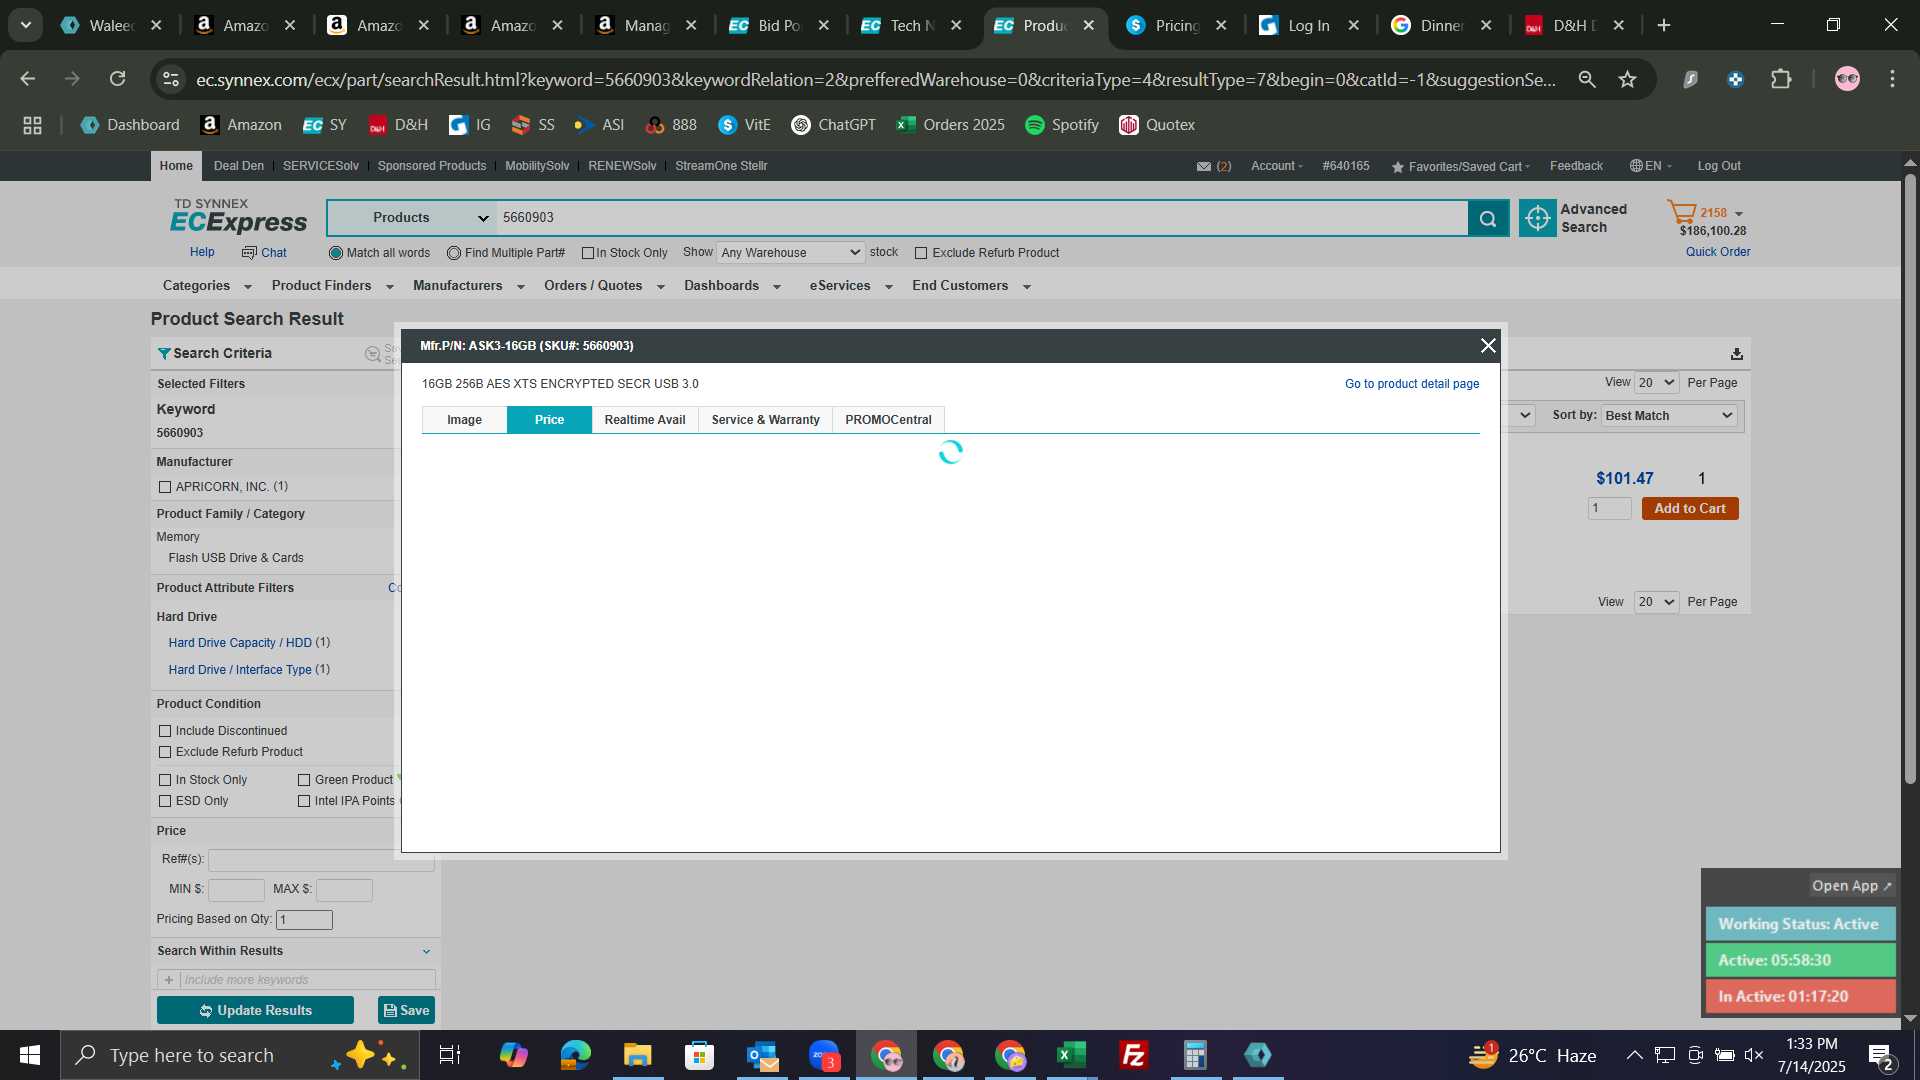1920x1080 pixels.
Task: Reload the page in the browser
Action: click(118, 79)
